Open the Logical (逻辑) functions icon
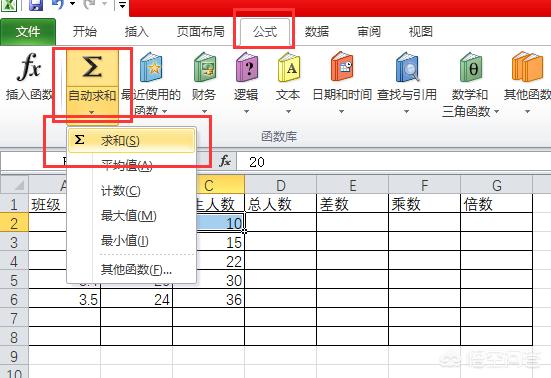The width and height of the screenshot is (551, 378). pyautogui.click(x=247, y=67)
